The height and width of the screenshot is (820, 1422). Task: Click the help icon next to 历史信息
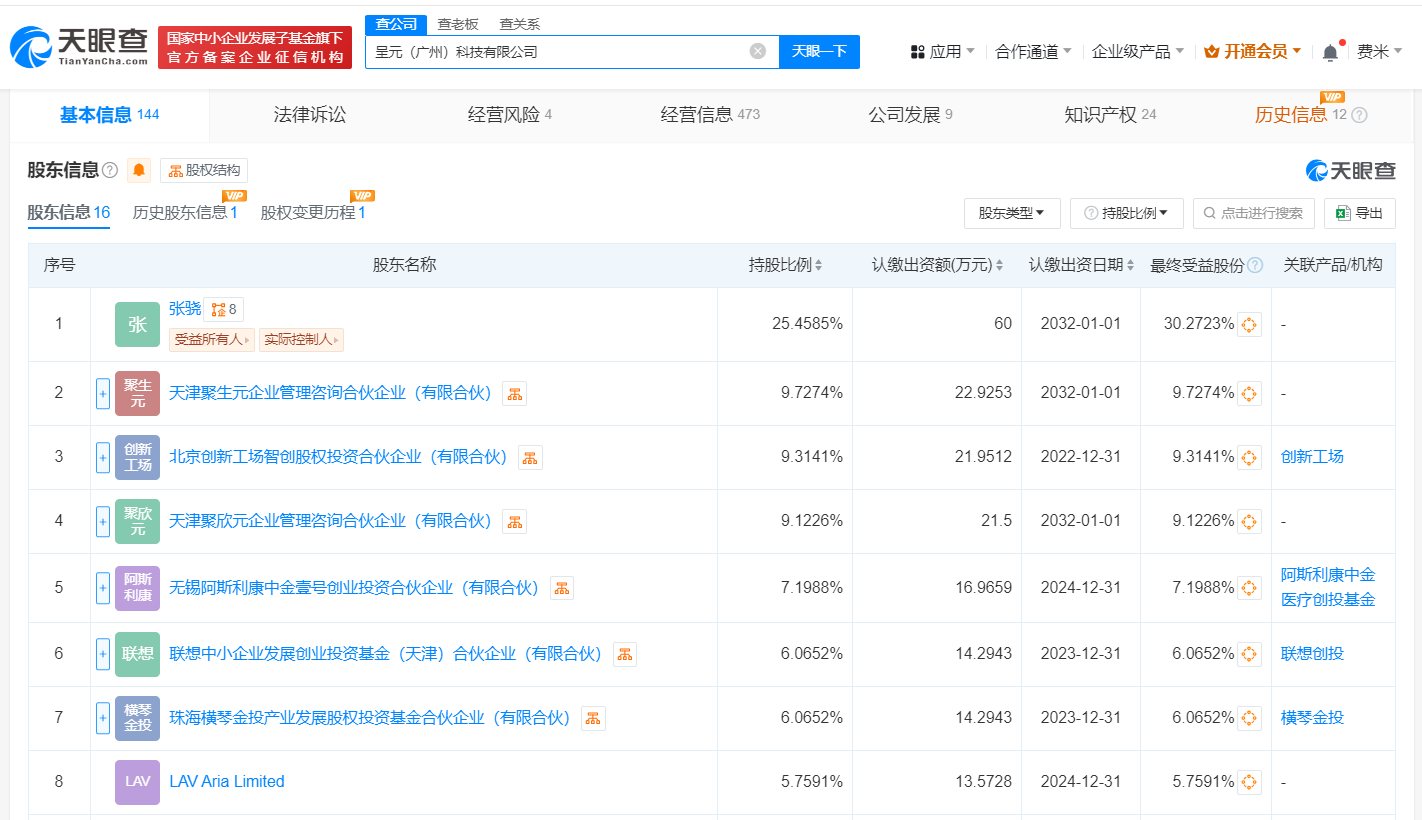[x=1359, y=115]
